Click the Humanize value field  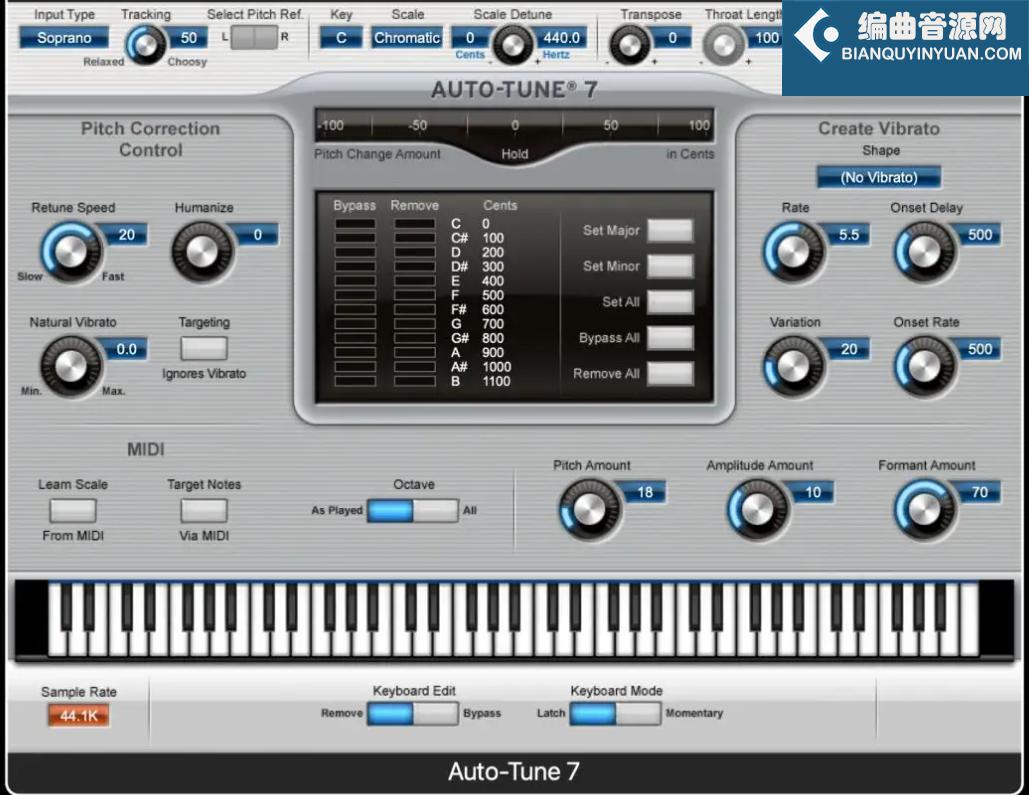point(257,234)
